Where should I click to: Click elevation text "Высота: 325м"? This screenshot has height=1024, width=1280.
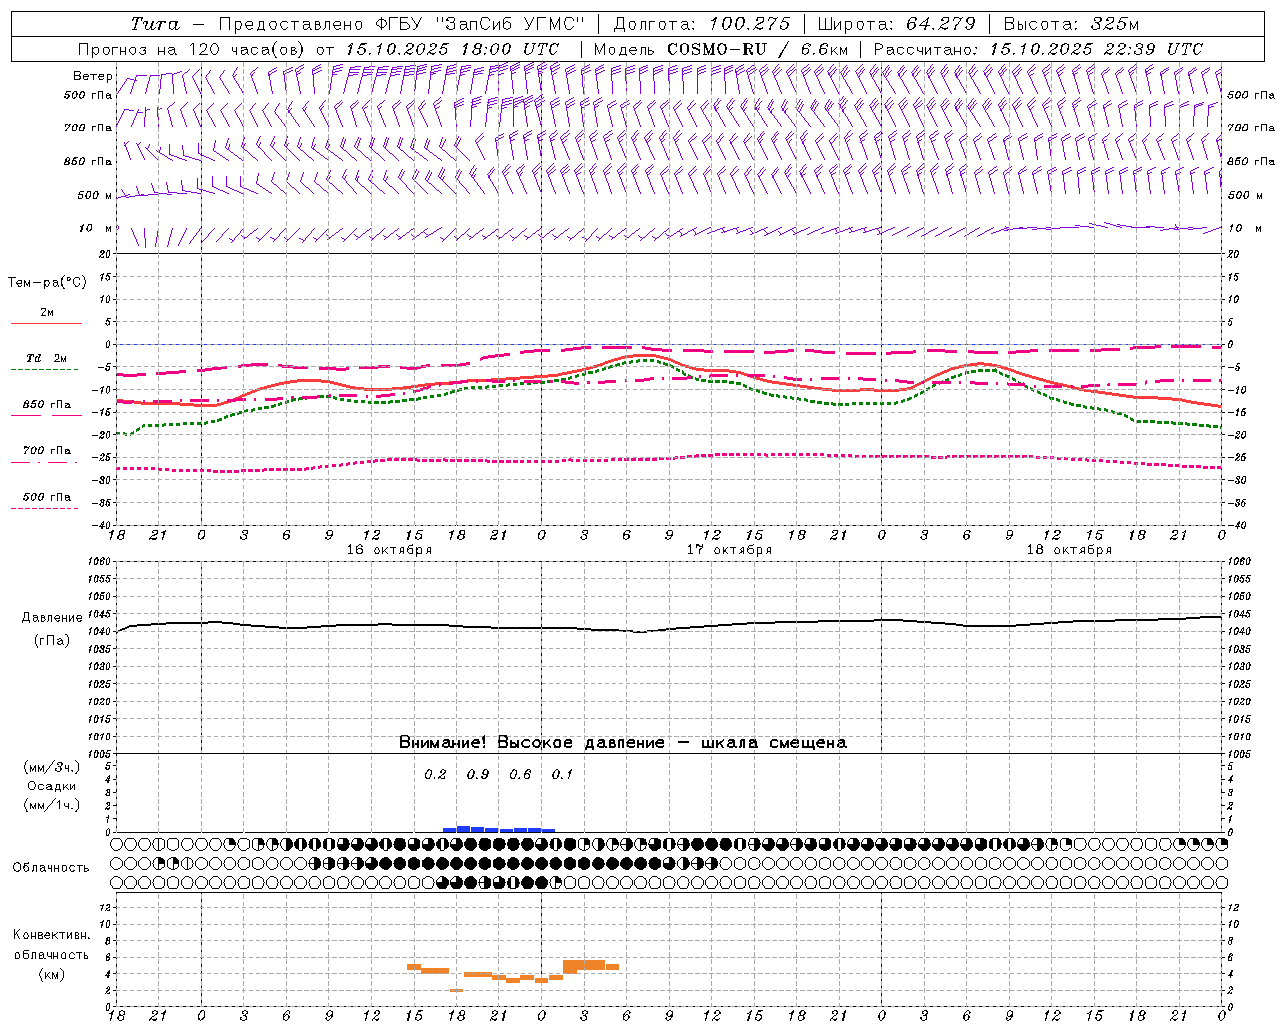tap(1071, 24)
